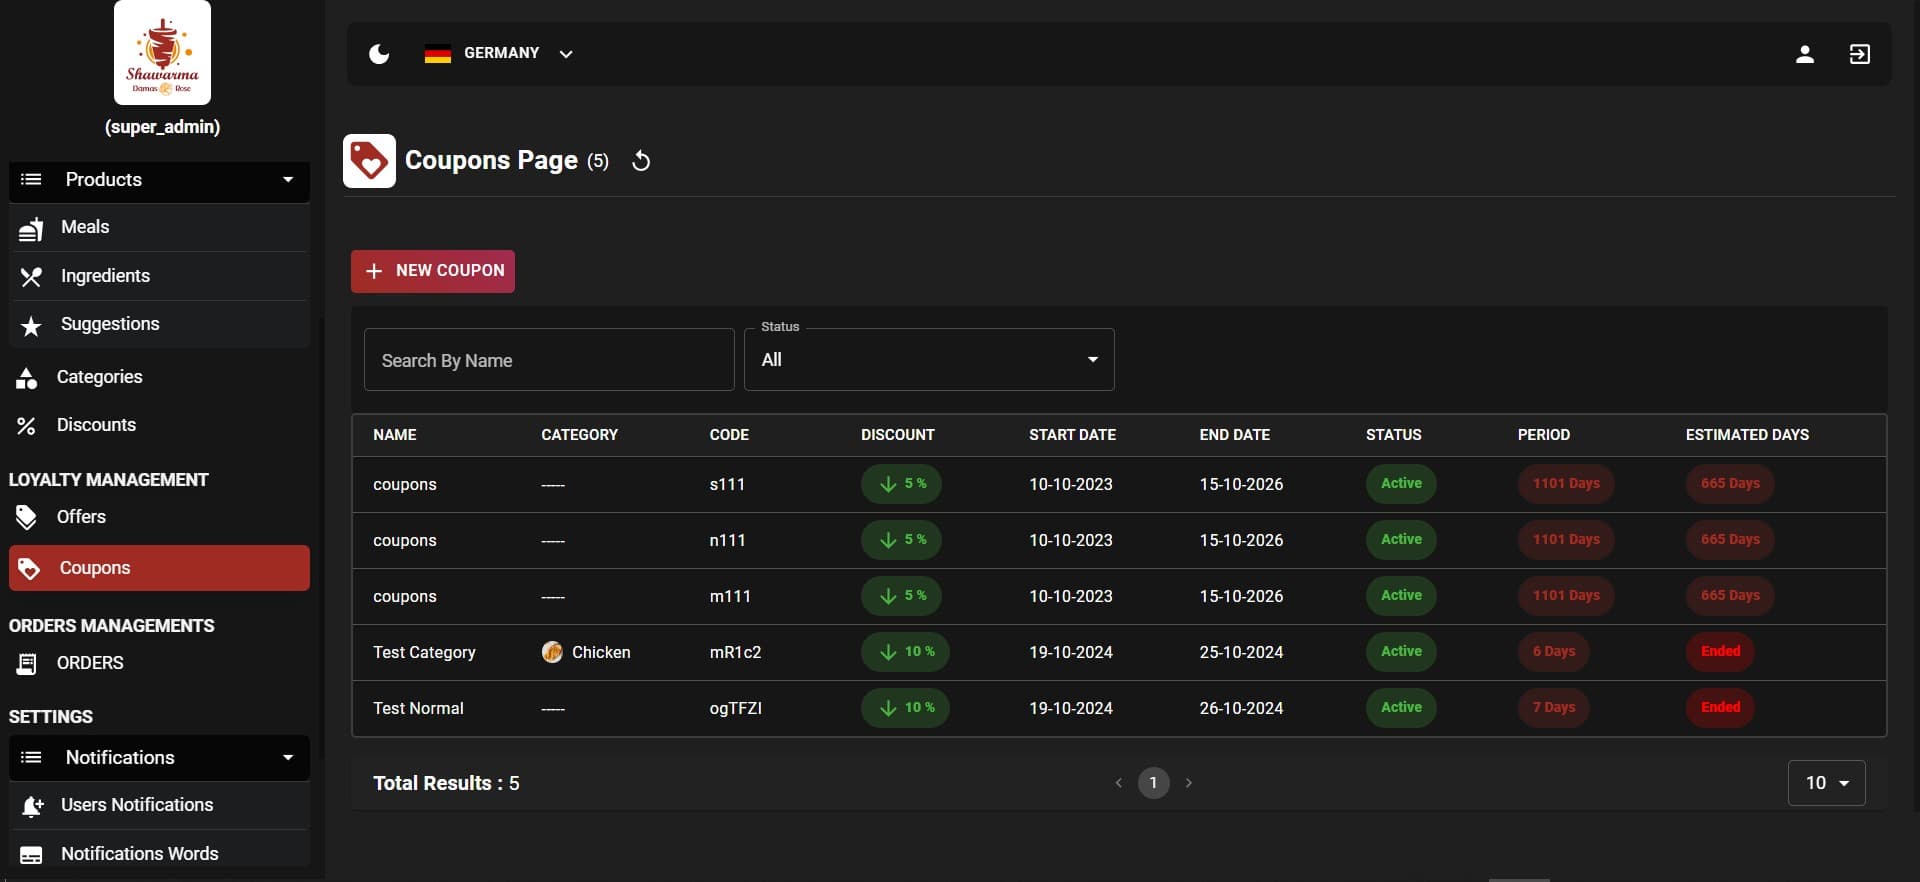Click the Shawarma logo image

[162, 53]
